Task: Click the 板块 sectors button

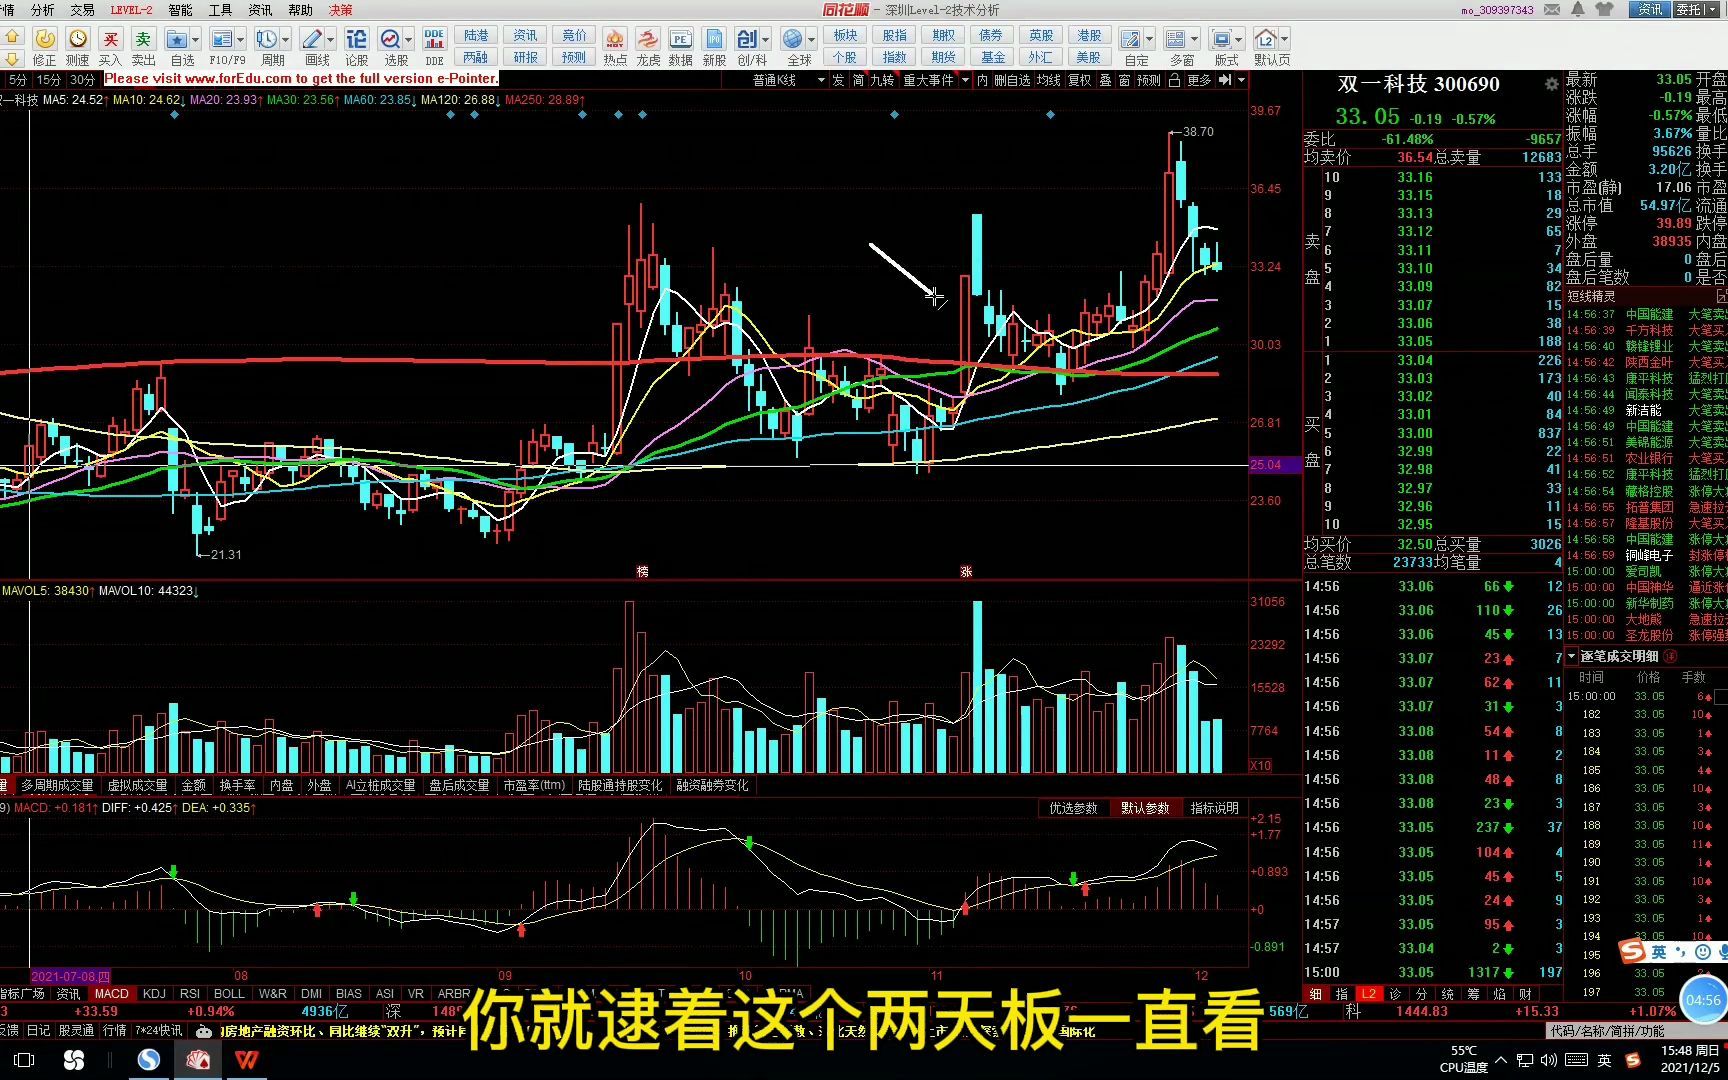Action: (x=845, y=35)
